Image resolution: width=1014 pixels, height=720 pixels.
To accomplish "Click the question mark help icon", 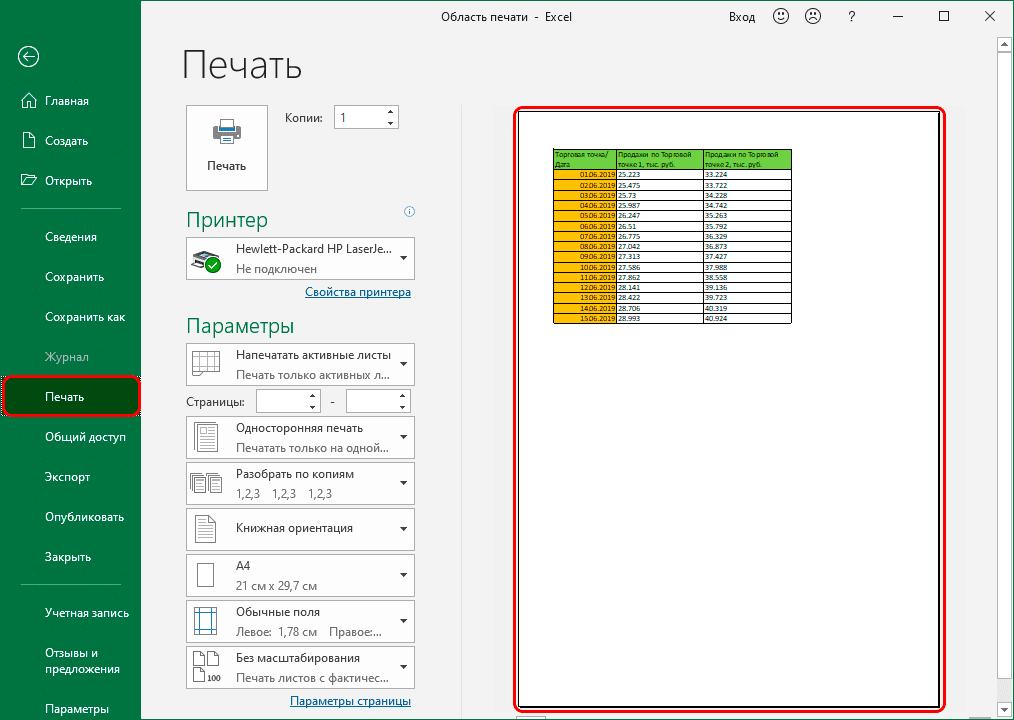I will (851, 17).
